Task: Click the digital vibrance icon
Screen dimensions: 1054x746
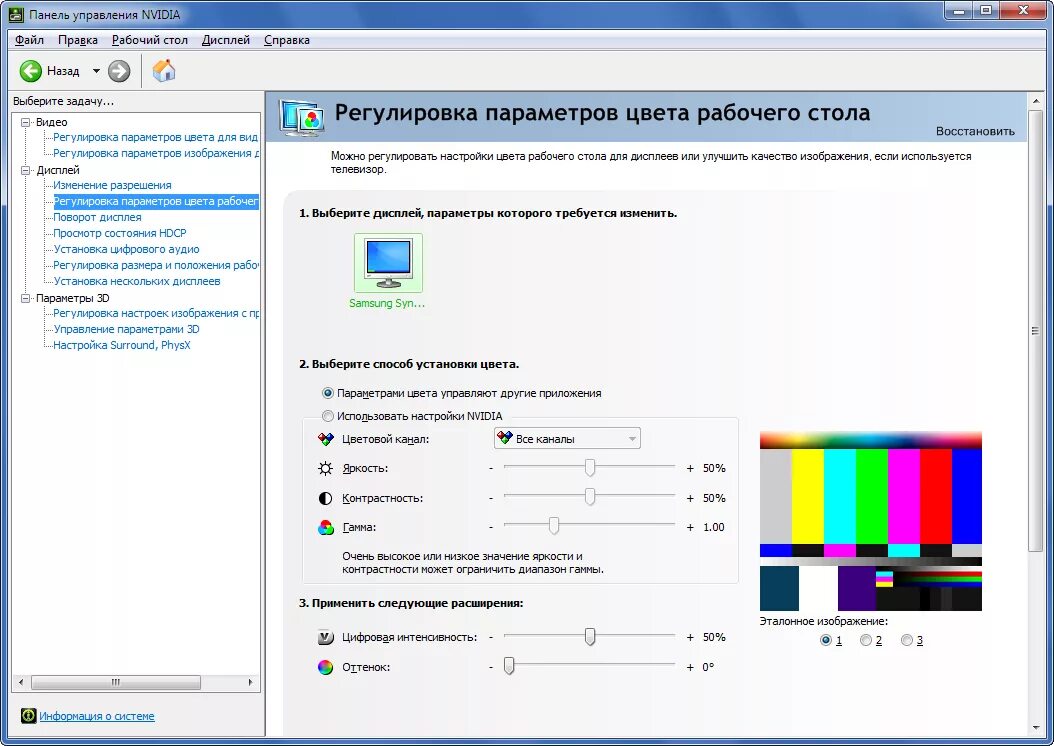Action: click(x=325, y=637)
